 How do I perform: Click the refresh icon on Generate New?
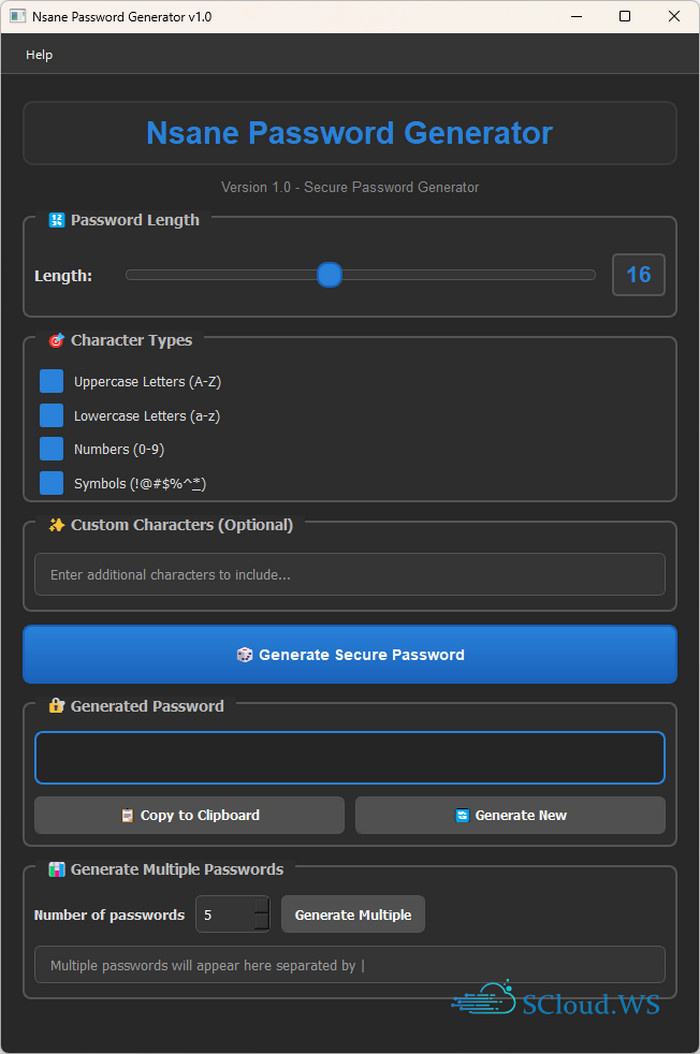(462, 816)
